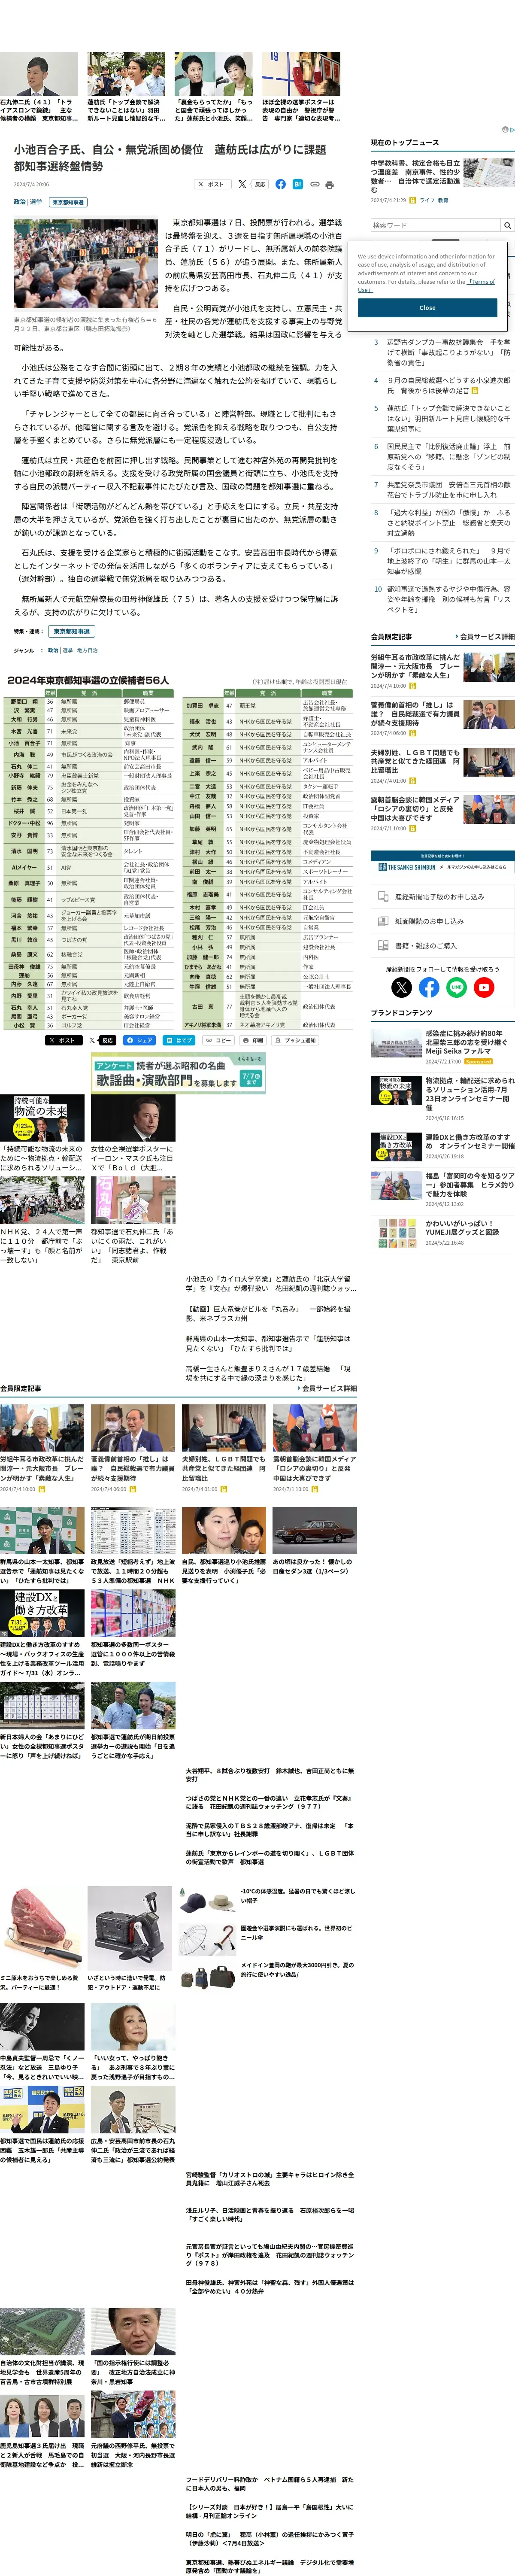Click the 歌謡曲・演歌部門 survey banner
Screen dimensions: 515x2576
178,1073
